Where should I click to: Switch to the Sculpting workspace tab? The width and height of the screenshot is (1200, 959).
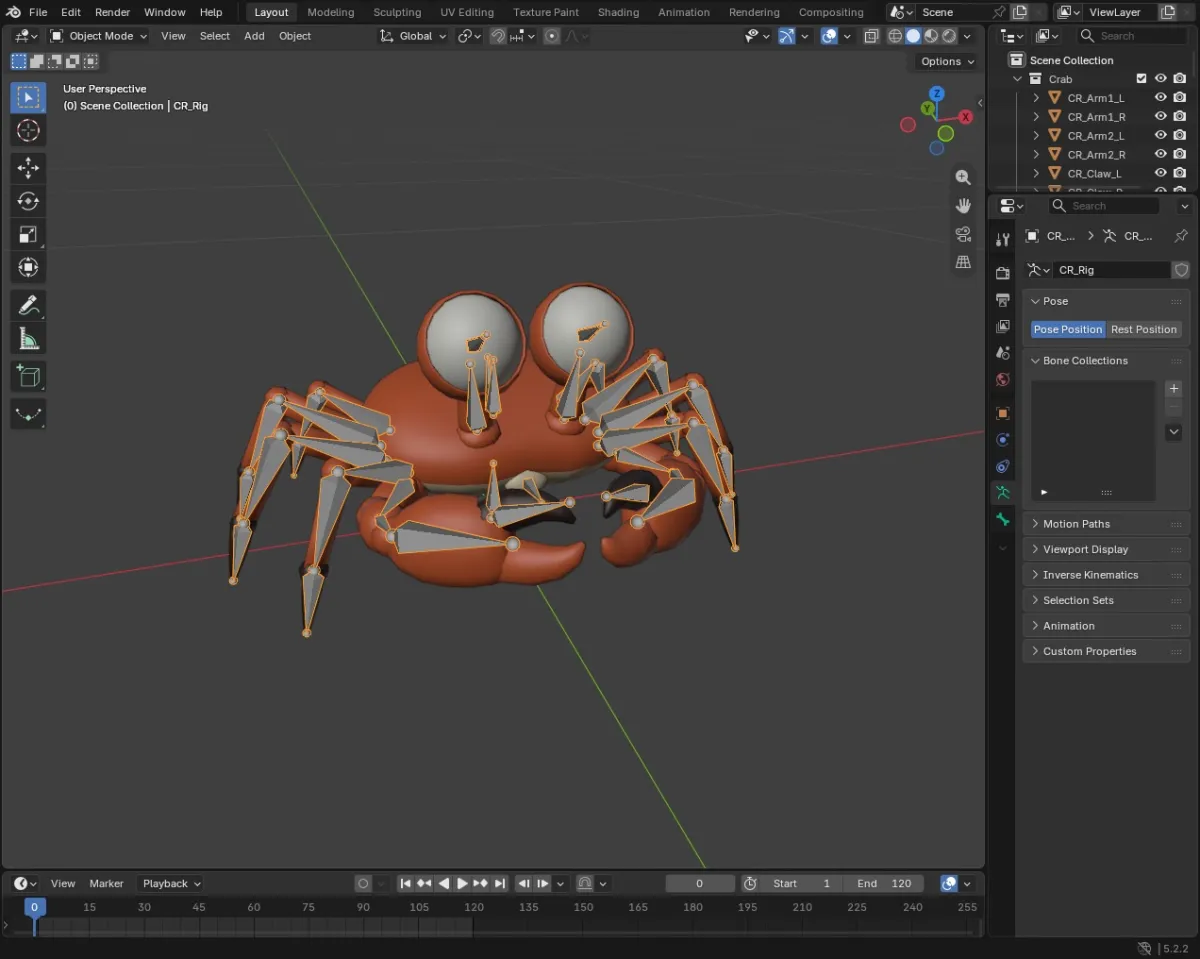coord(397,12)
